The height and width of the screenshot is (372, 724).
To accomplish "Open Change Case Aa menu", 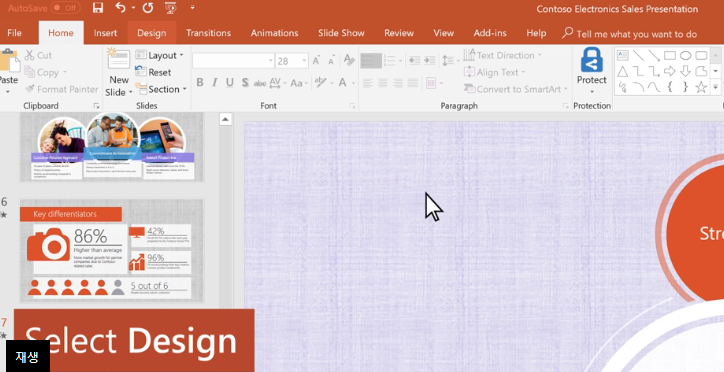I will click(x=296, y=84).
